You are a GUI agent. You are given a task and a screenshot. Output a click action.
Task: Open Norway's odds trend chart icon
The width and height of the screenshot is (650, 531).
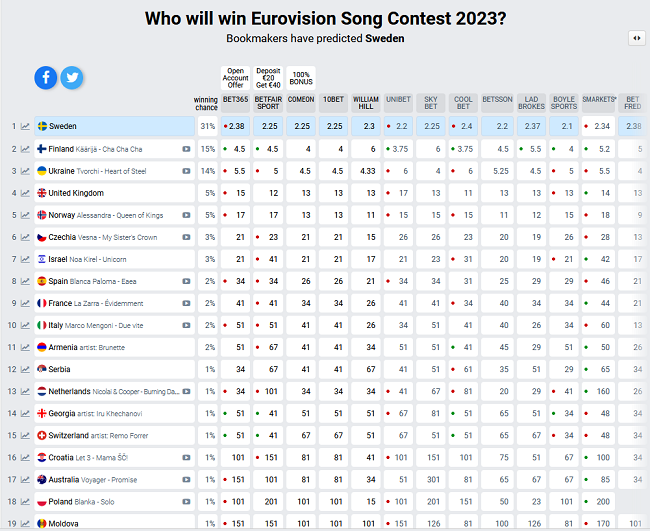click(x=24, y=215)
